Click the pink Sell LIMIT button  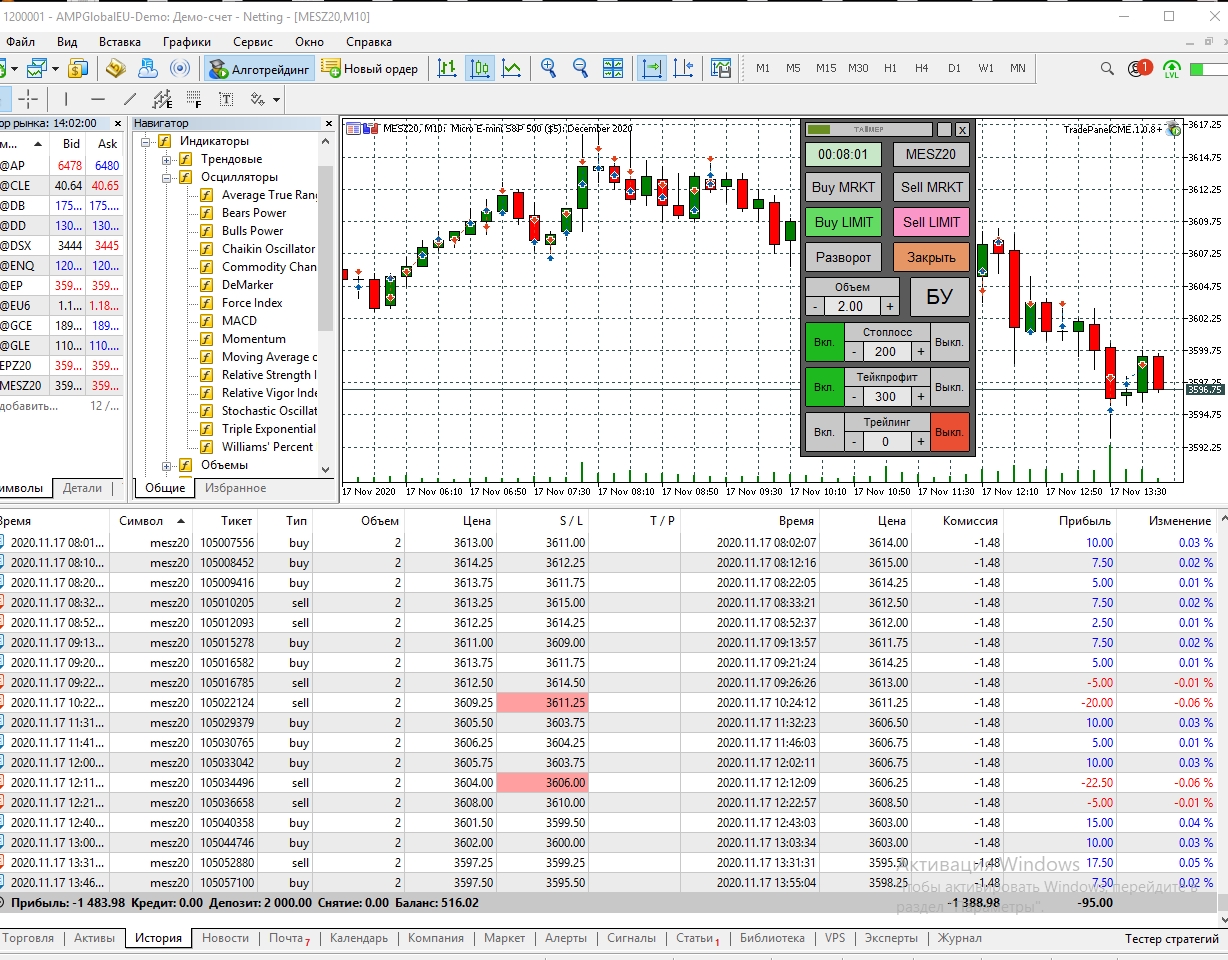point(931,222)
